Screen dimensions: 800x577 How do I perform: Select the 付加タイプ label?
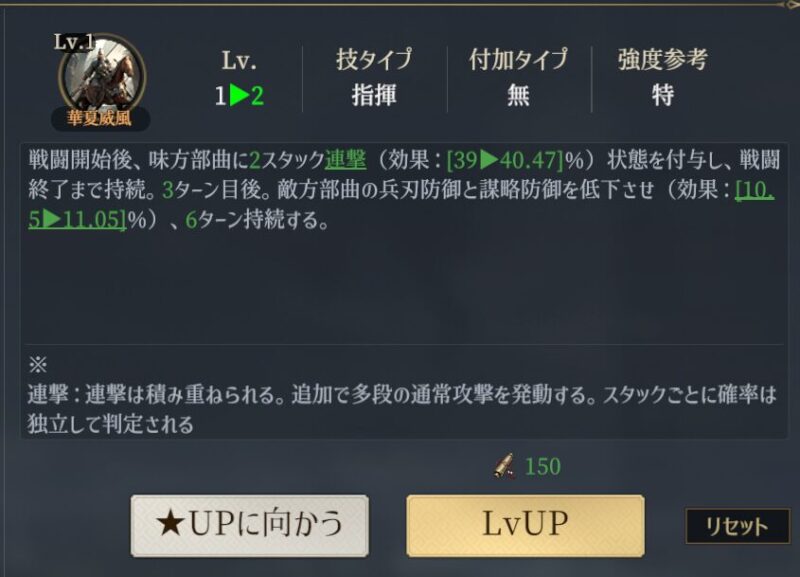point(518,60)
